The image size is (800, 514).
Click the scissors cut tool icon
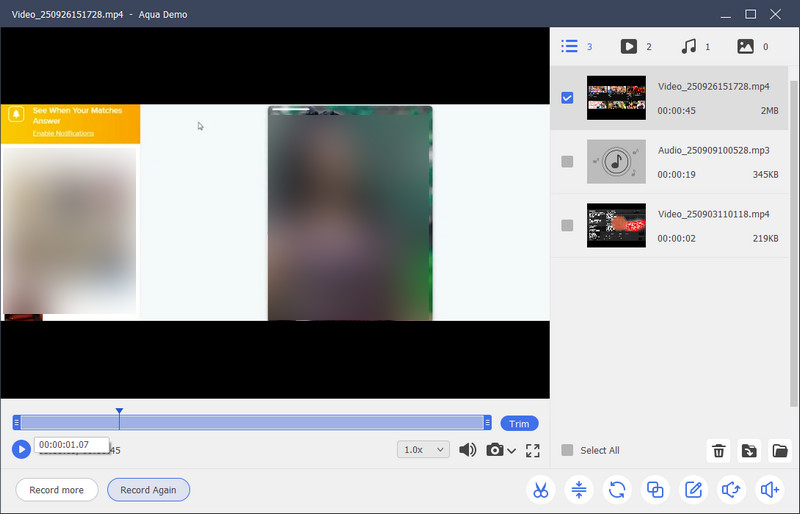(x=540, y=489)
